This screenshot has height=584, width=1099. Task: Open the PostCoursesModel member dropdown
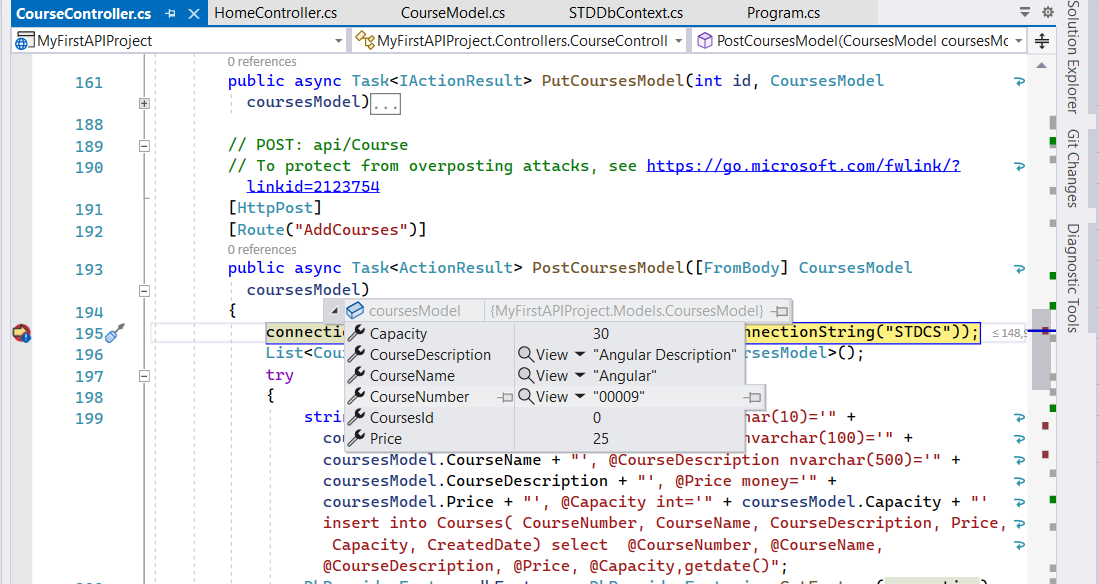click(x=1019, y=41)
